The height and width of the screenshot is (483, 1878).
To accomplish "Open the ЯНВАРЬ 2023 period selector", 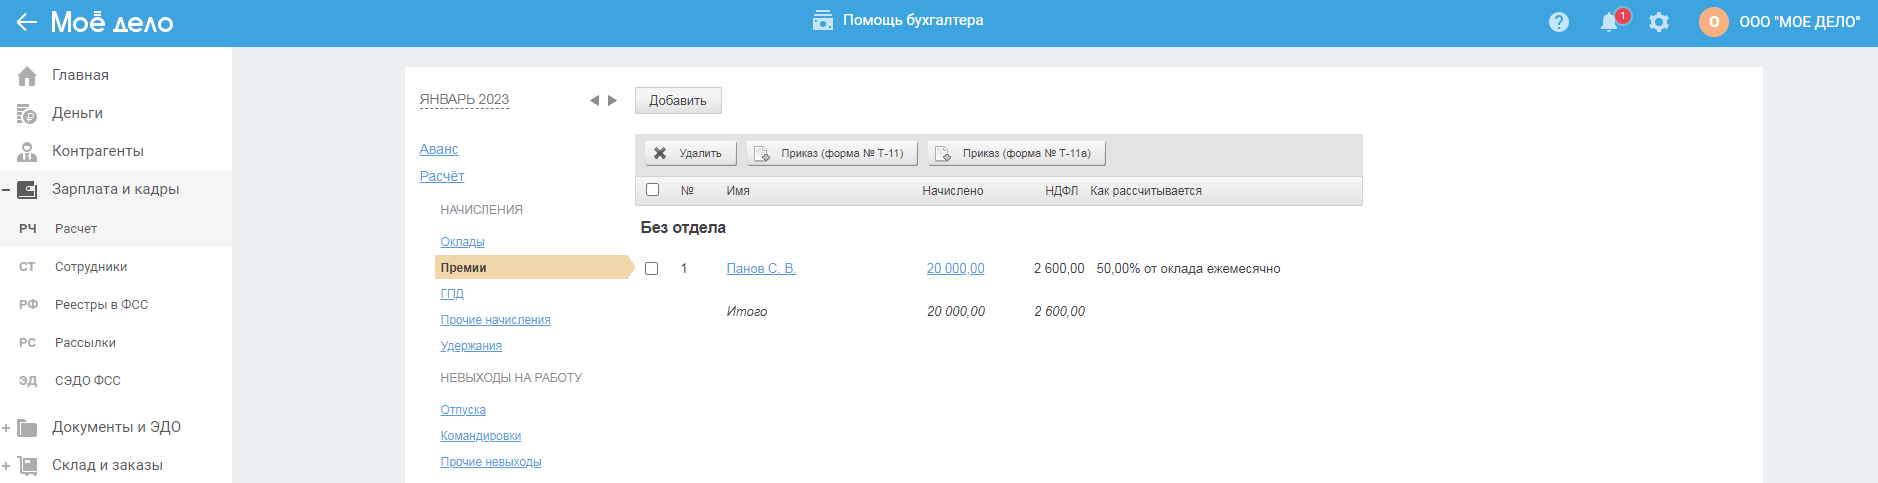I will [x=464, y=100].
